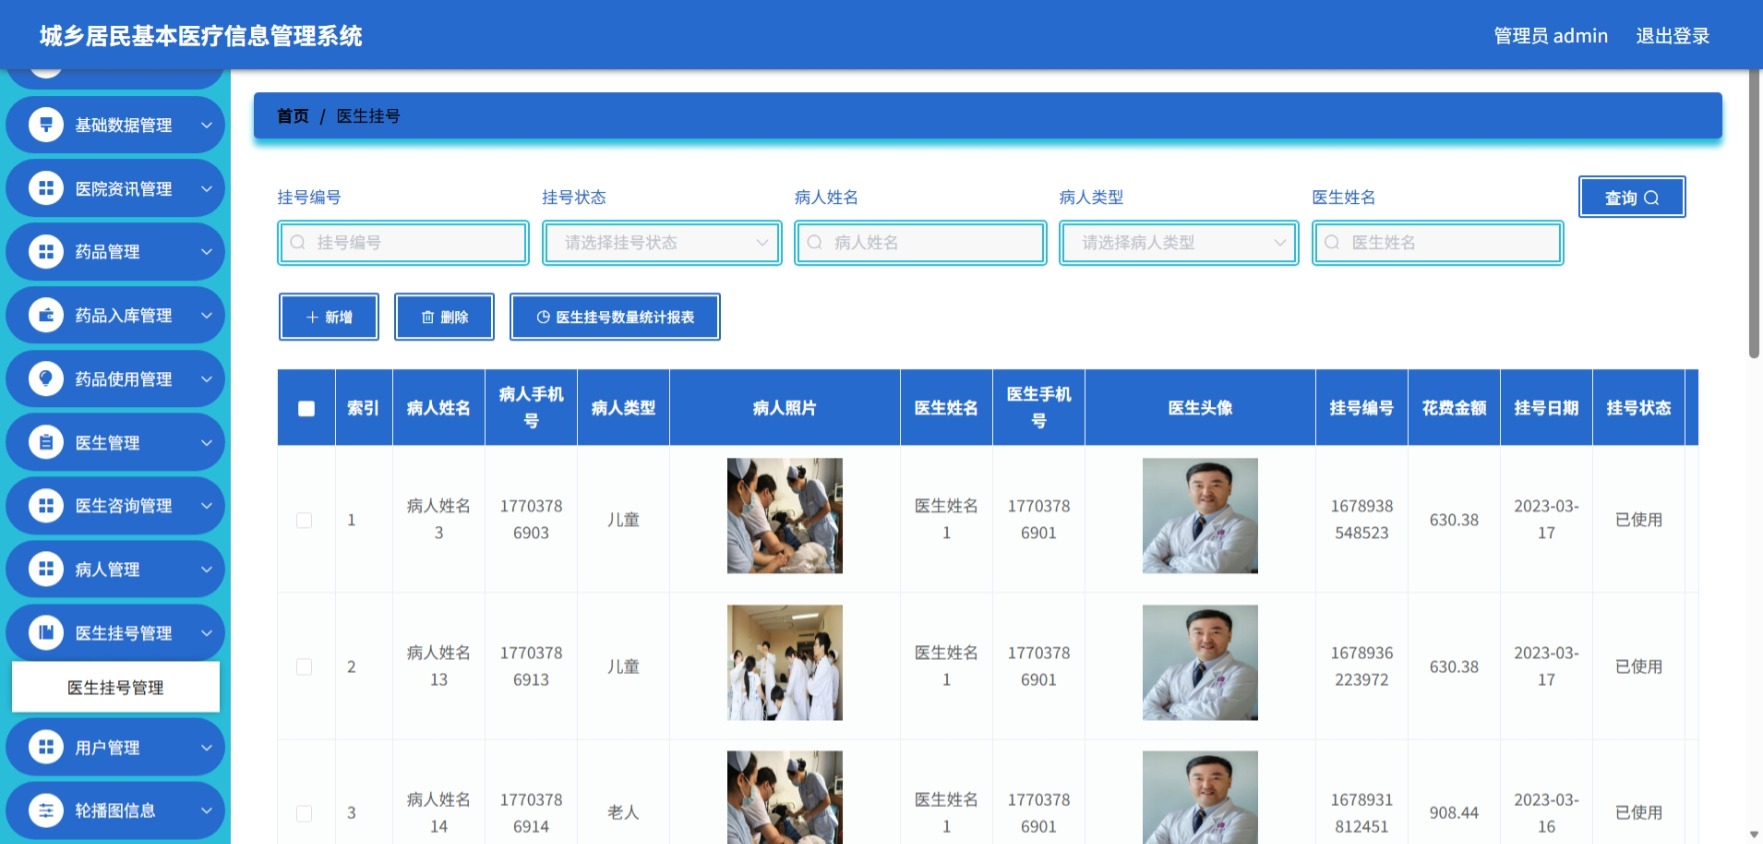Click the search icon in 医生姓名 field
1763x844 pixels.
tap(1332, 242)
